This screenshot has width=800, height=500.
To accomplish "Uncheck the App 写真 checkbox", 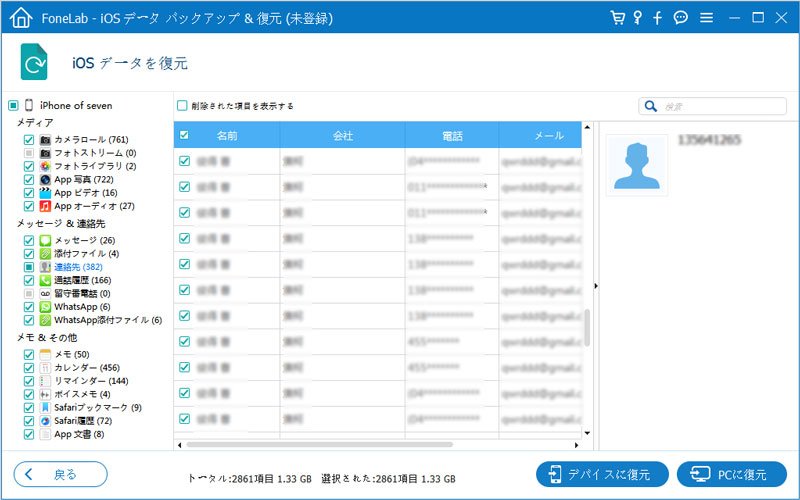I will [x=29, y=179].
